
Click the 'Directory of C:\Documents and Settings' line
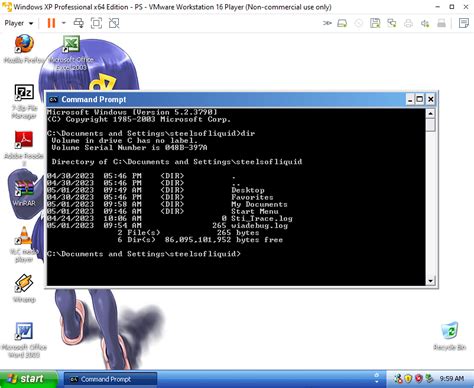click(177, 162)
